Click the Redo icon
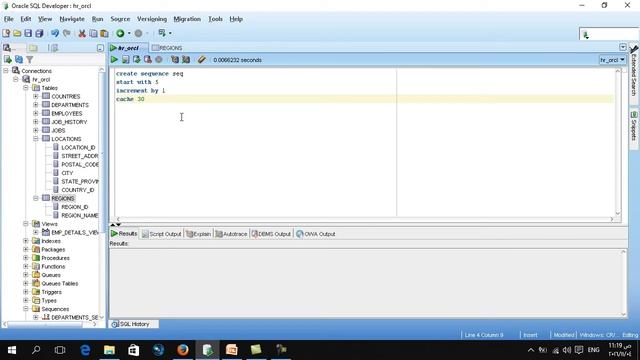640x360 pixels. 67,33
